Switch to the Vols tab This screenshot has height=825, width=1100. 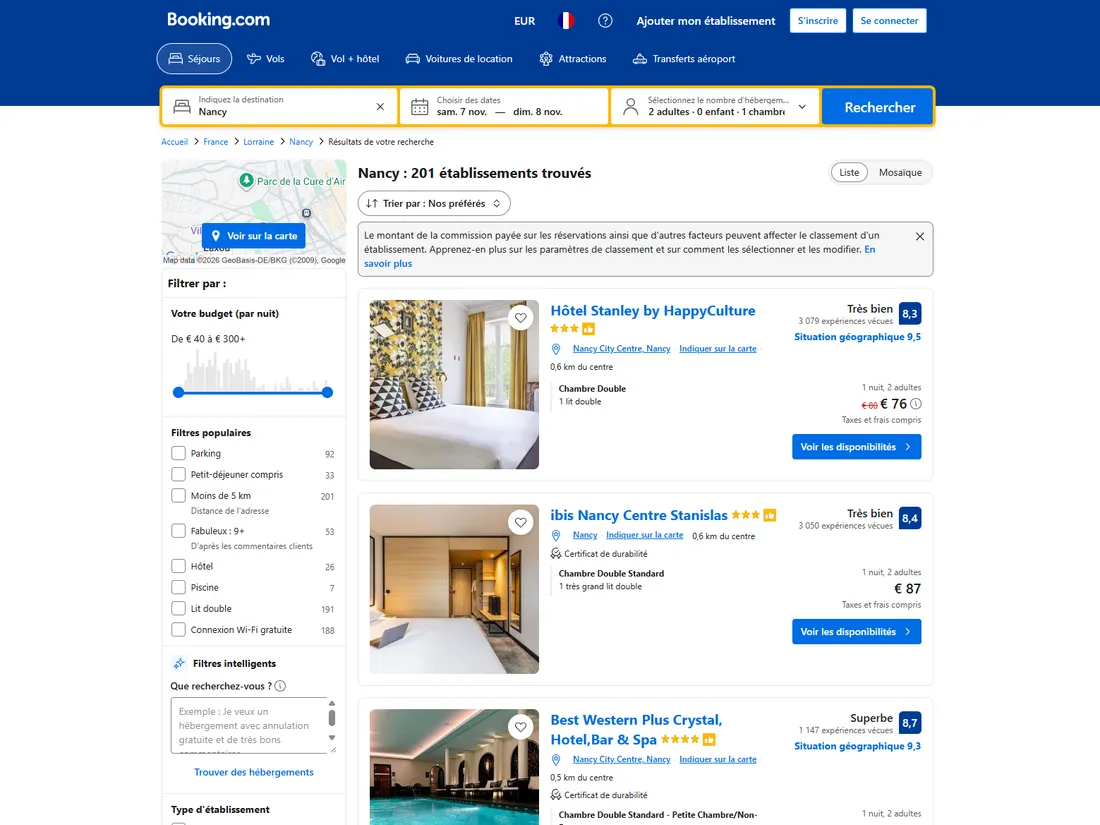(x=266, y=59)
